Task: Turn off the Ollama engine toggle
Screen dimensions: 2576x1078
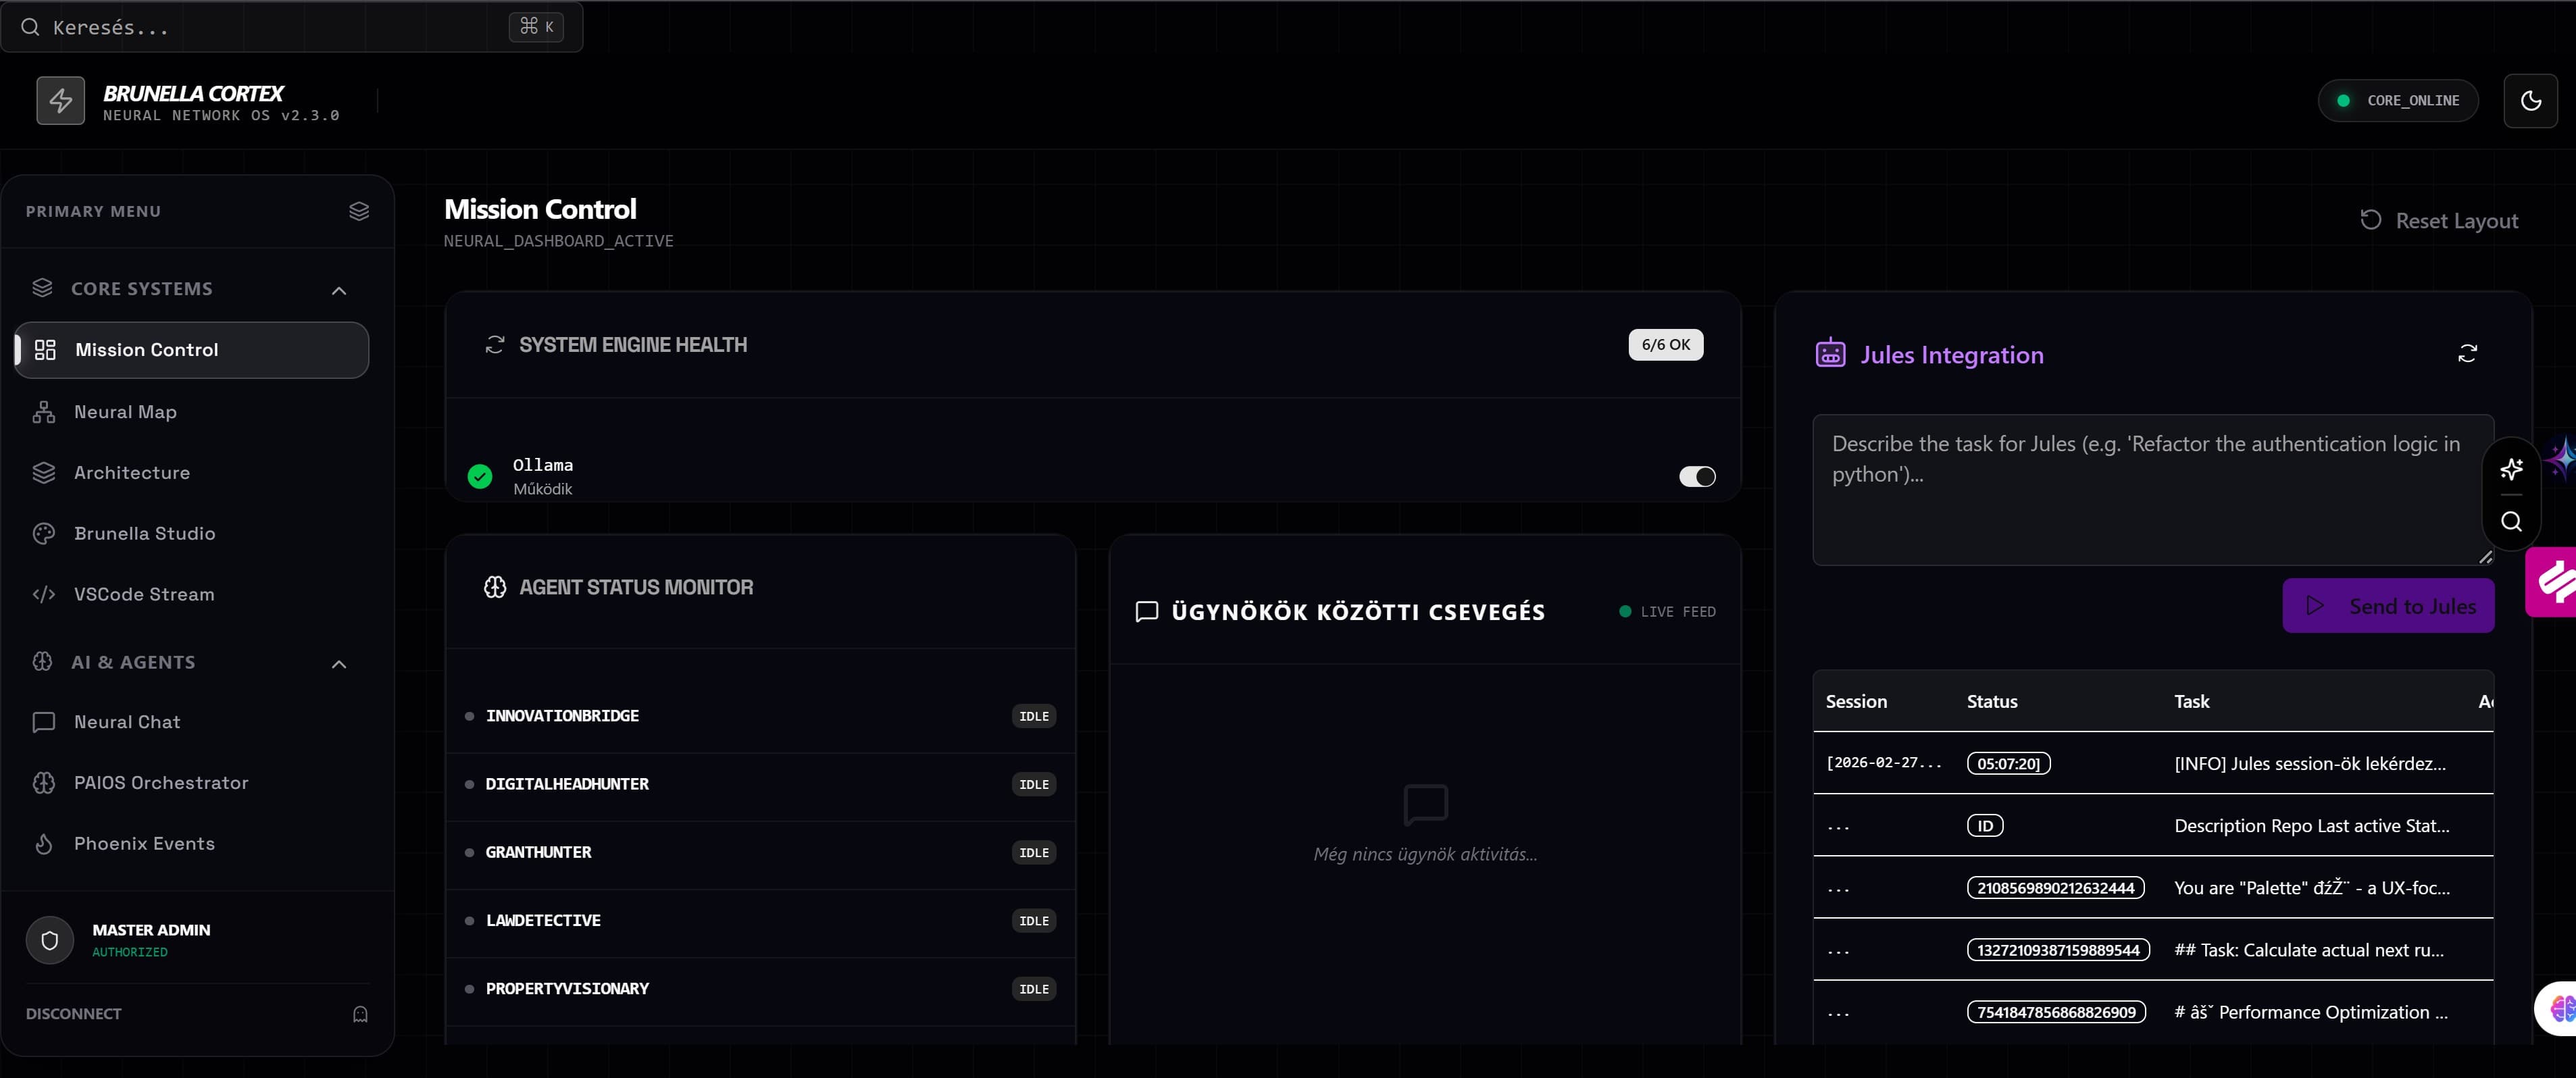Action: coord(1696,476)
